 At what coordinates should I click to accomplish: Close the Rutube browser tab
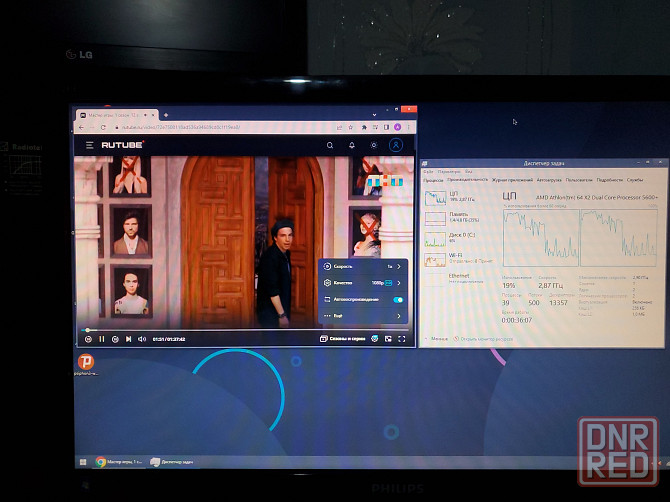pos(153,115)
